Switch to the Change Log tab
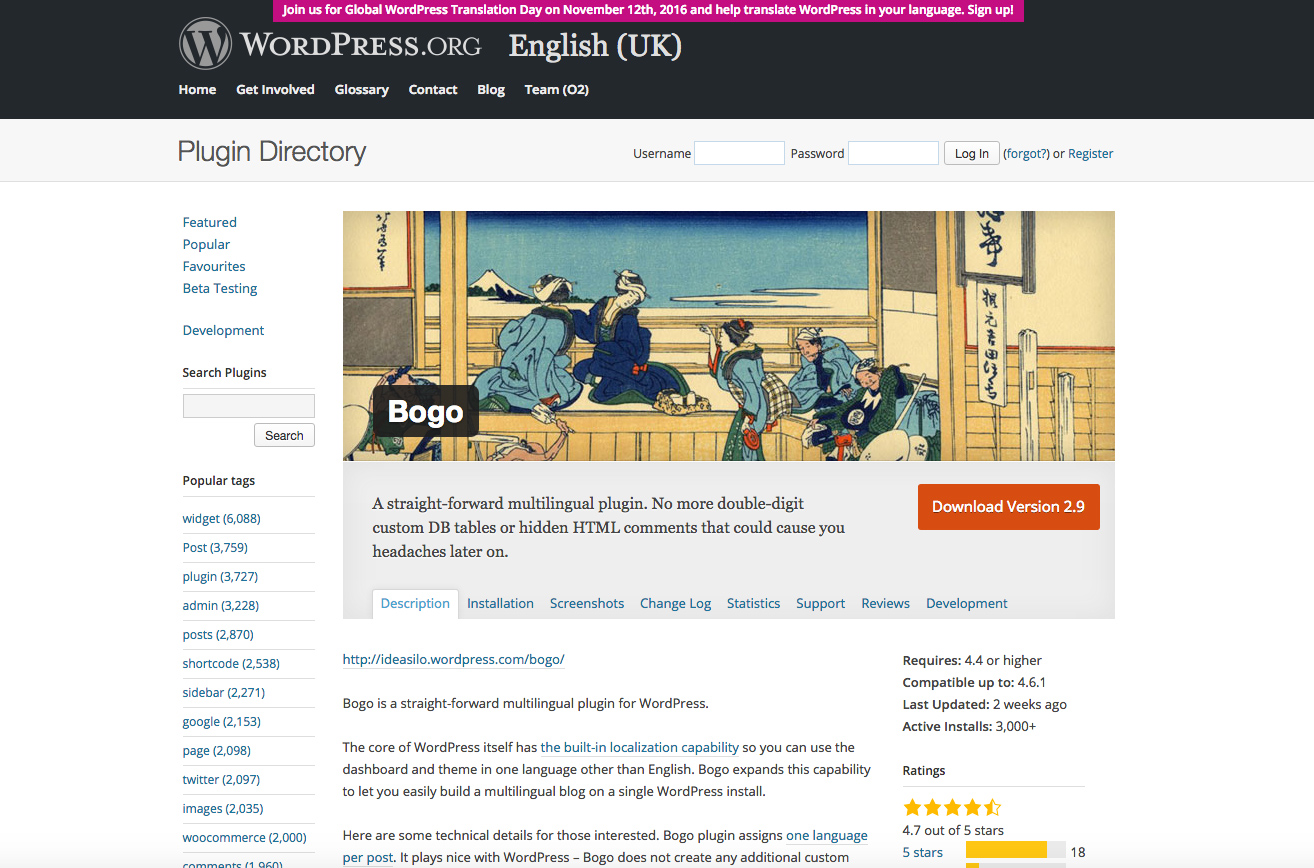 [x=675, y=603]
